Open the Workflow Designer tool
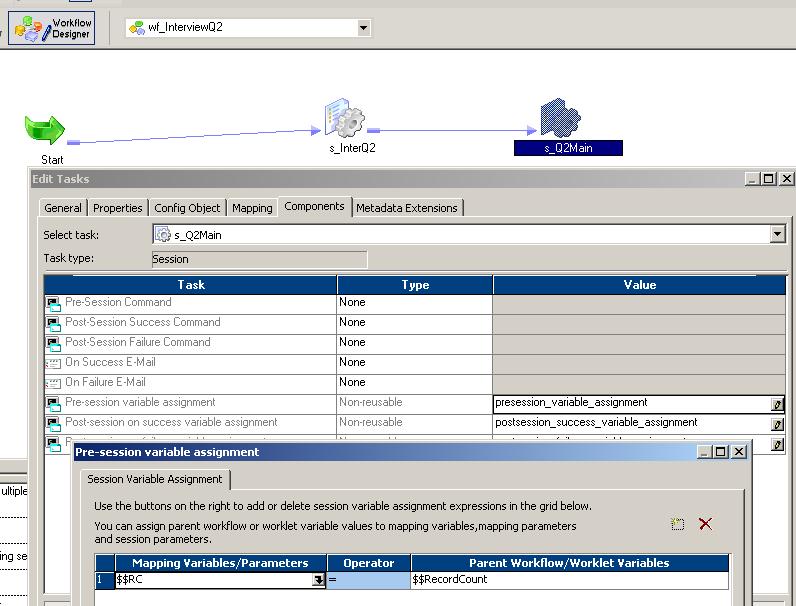Viewport: 796px width, 606px height. pos(51,28)
